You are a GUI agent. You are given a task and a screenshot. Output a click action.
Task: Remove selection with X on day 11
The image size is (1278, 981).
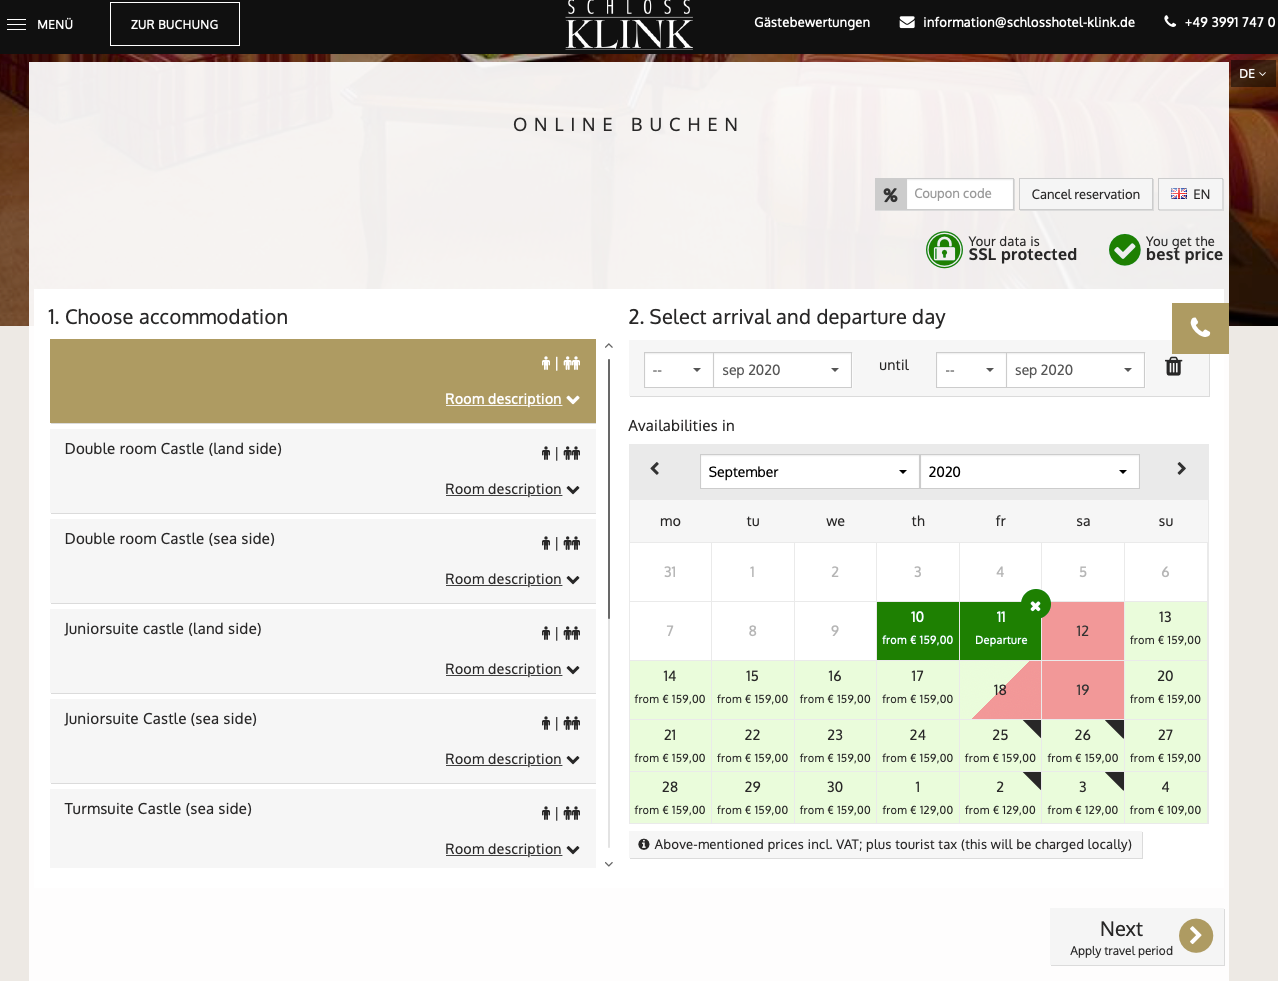(1035, 605)
